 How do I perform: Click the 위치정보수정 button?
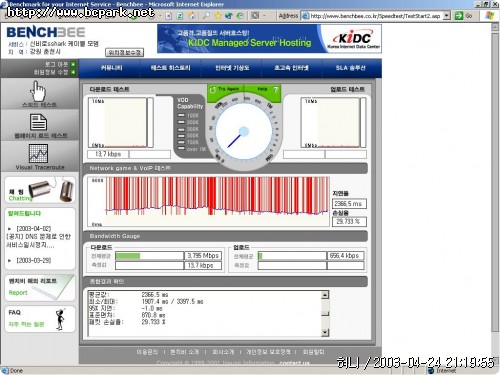click(x=125, y=52)
